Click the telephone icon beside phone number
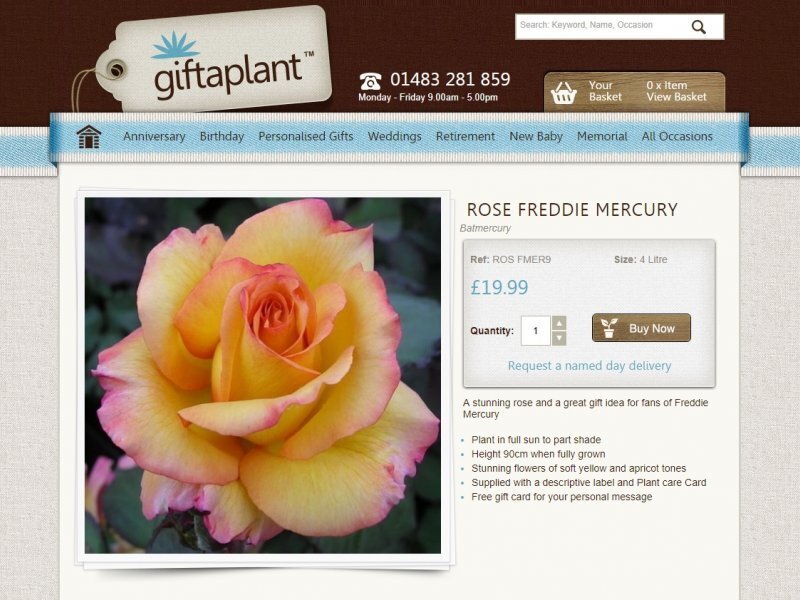 click(x=370, y=81)
